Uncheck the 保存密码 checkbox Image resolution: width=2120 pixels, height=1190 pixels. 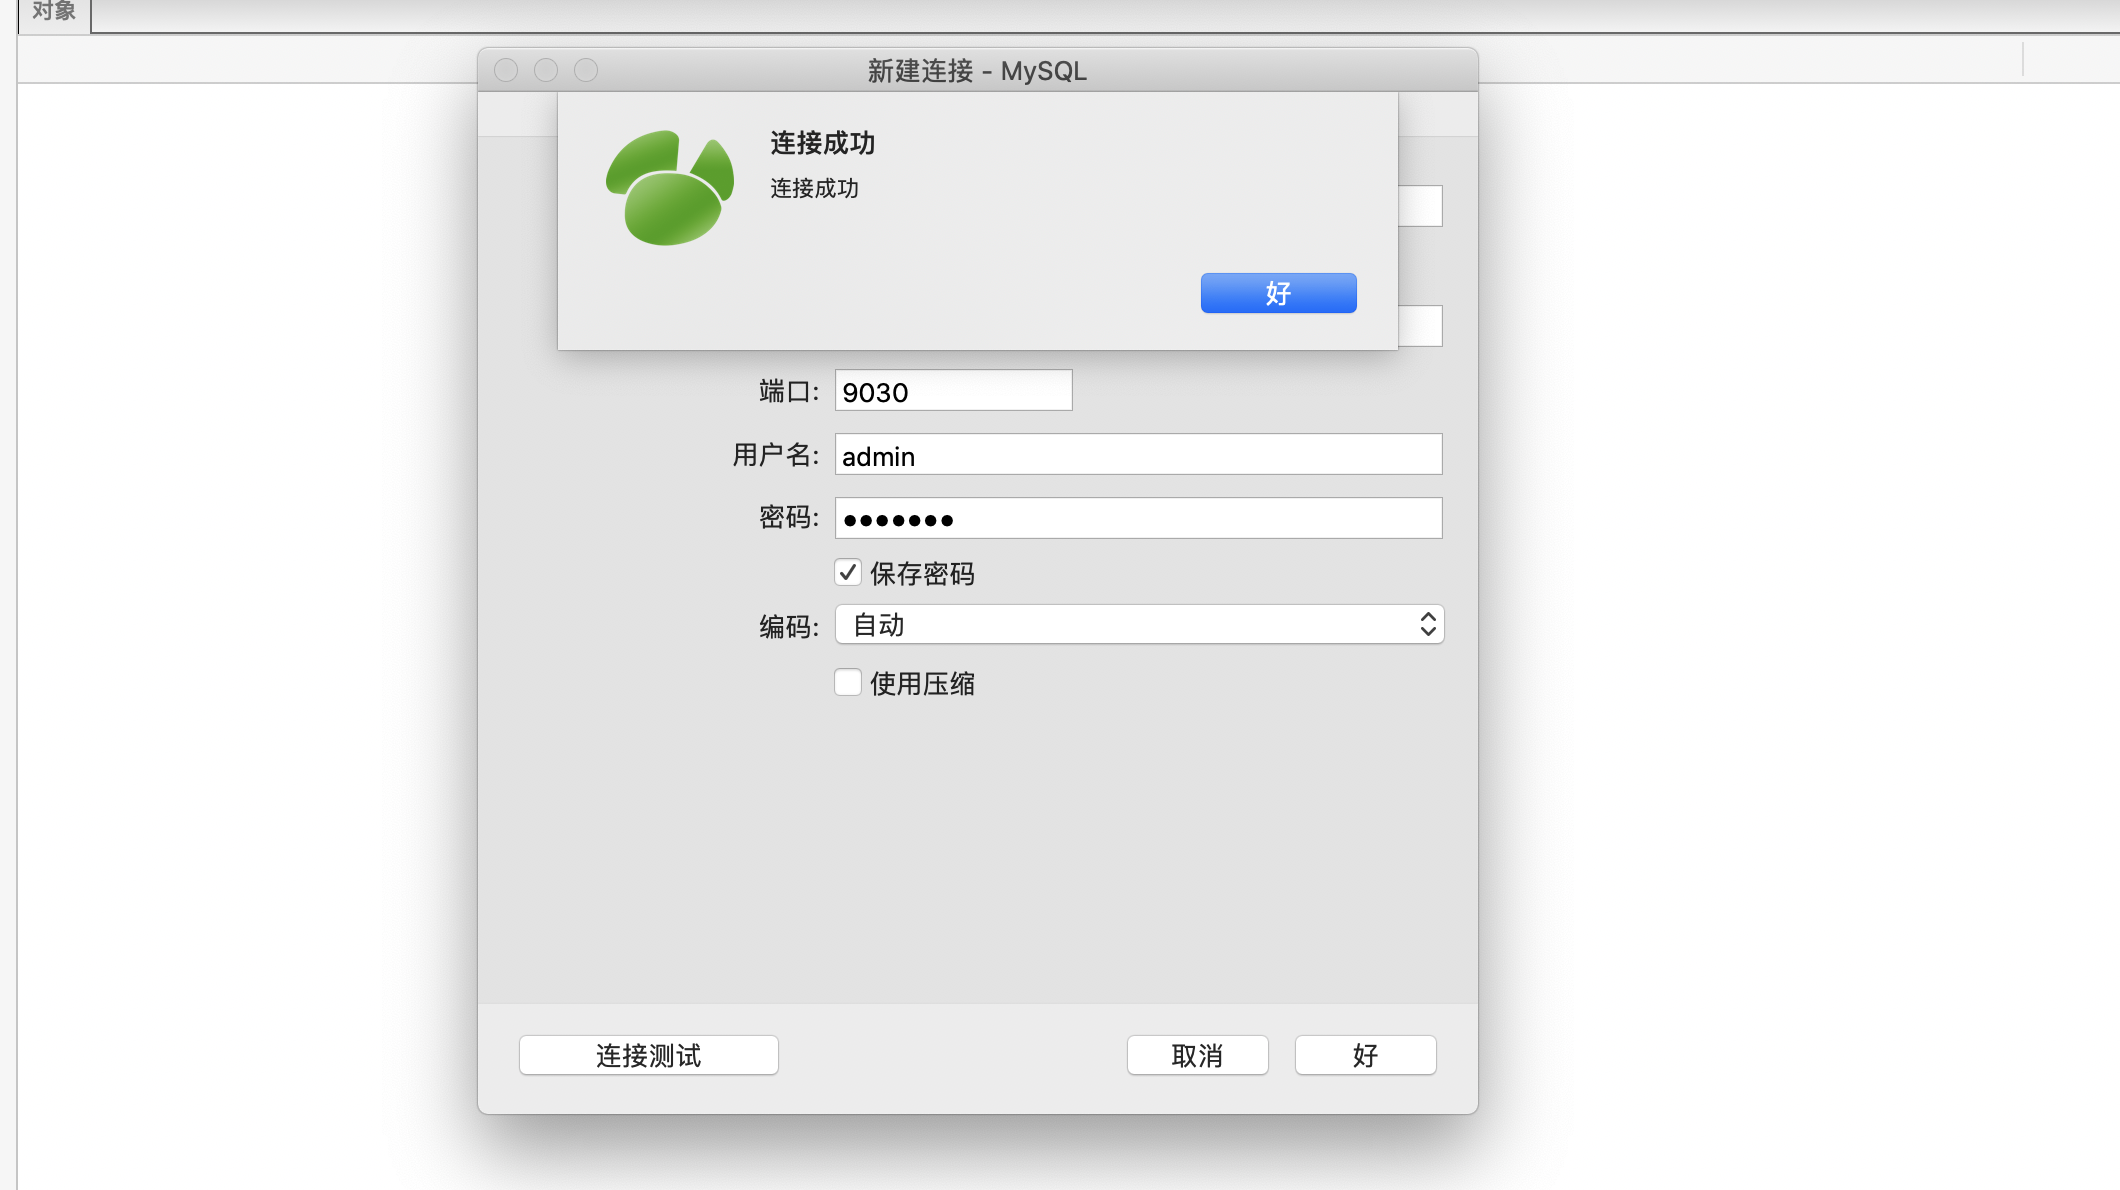[x=848, y=572]
